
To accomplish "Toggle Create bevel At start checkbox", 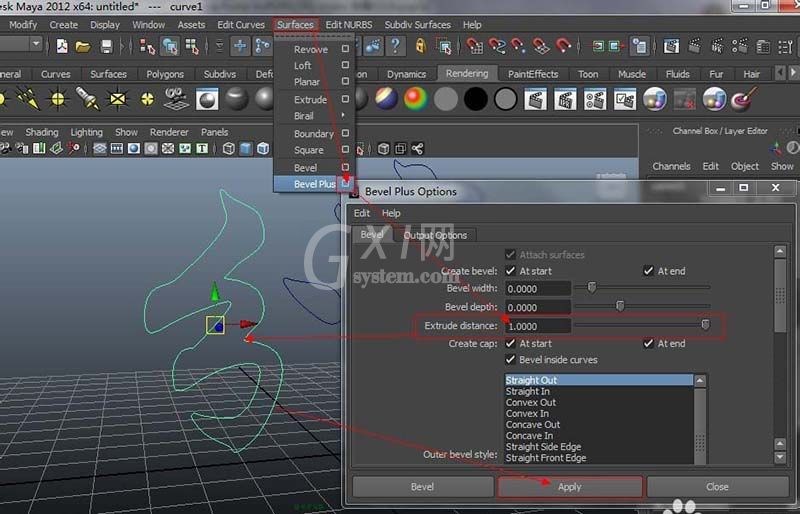I will [510, 271].
